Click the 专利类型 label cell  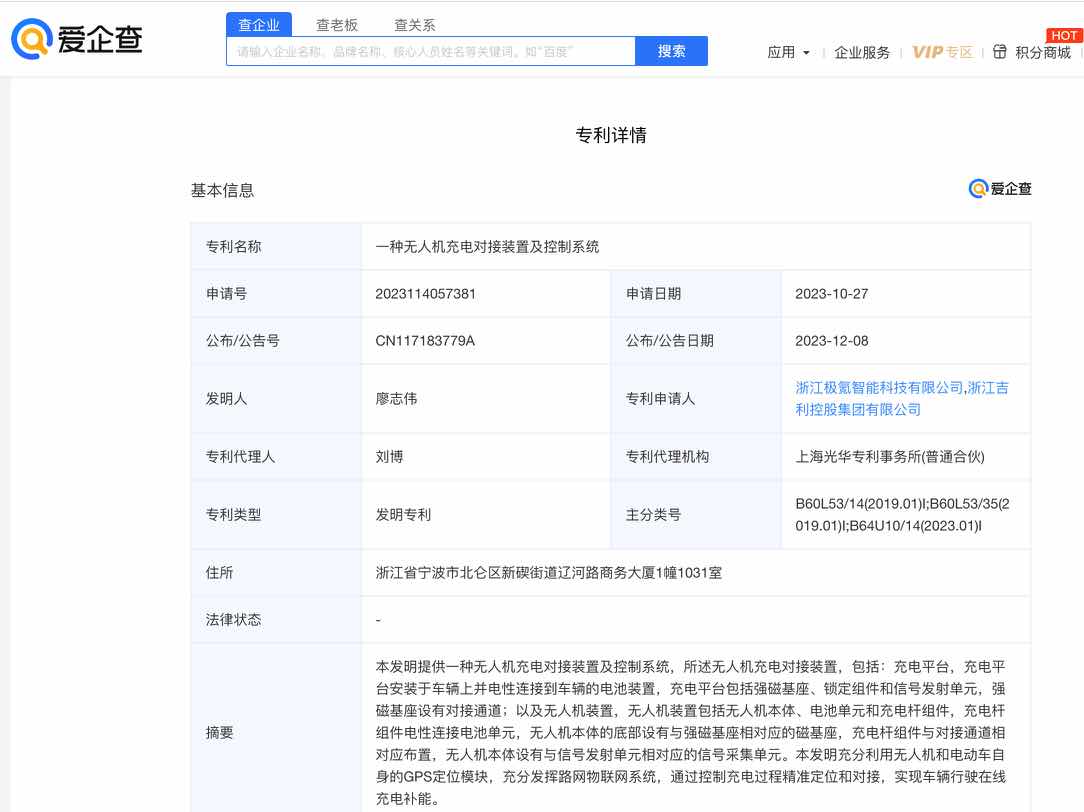[276, 515]
